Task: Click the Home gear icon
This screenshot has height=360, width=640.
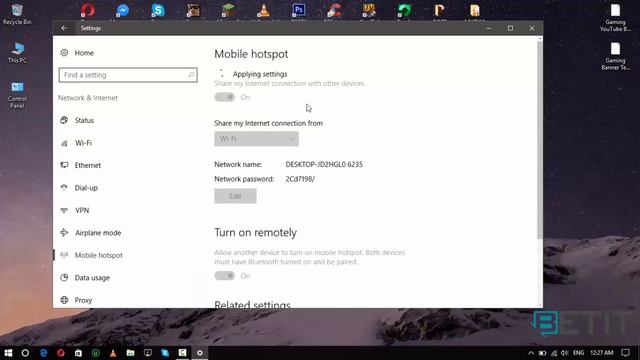Action: (64, 53)
